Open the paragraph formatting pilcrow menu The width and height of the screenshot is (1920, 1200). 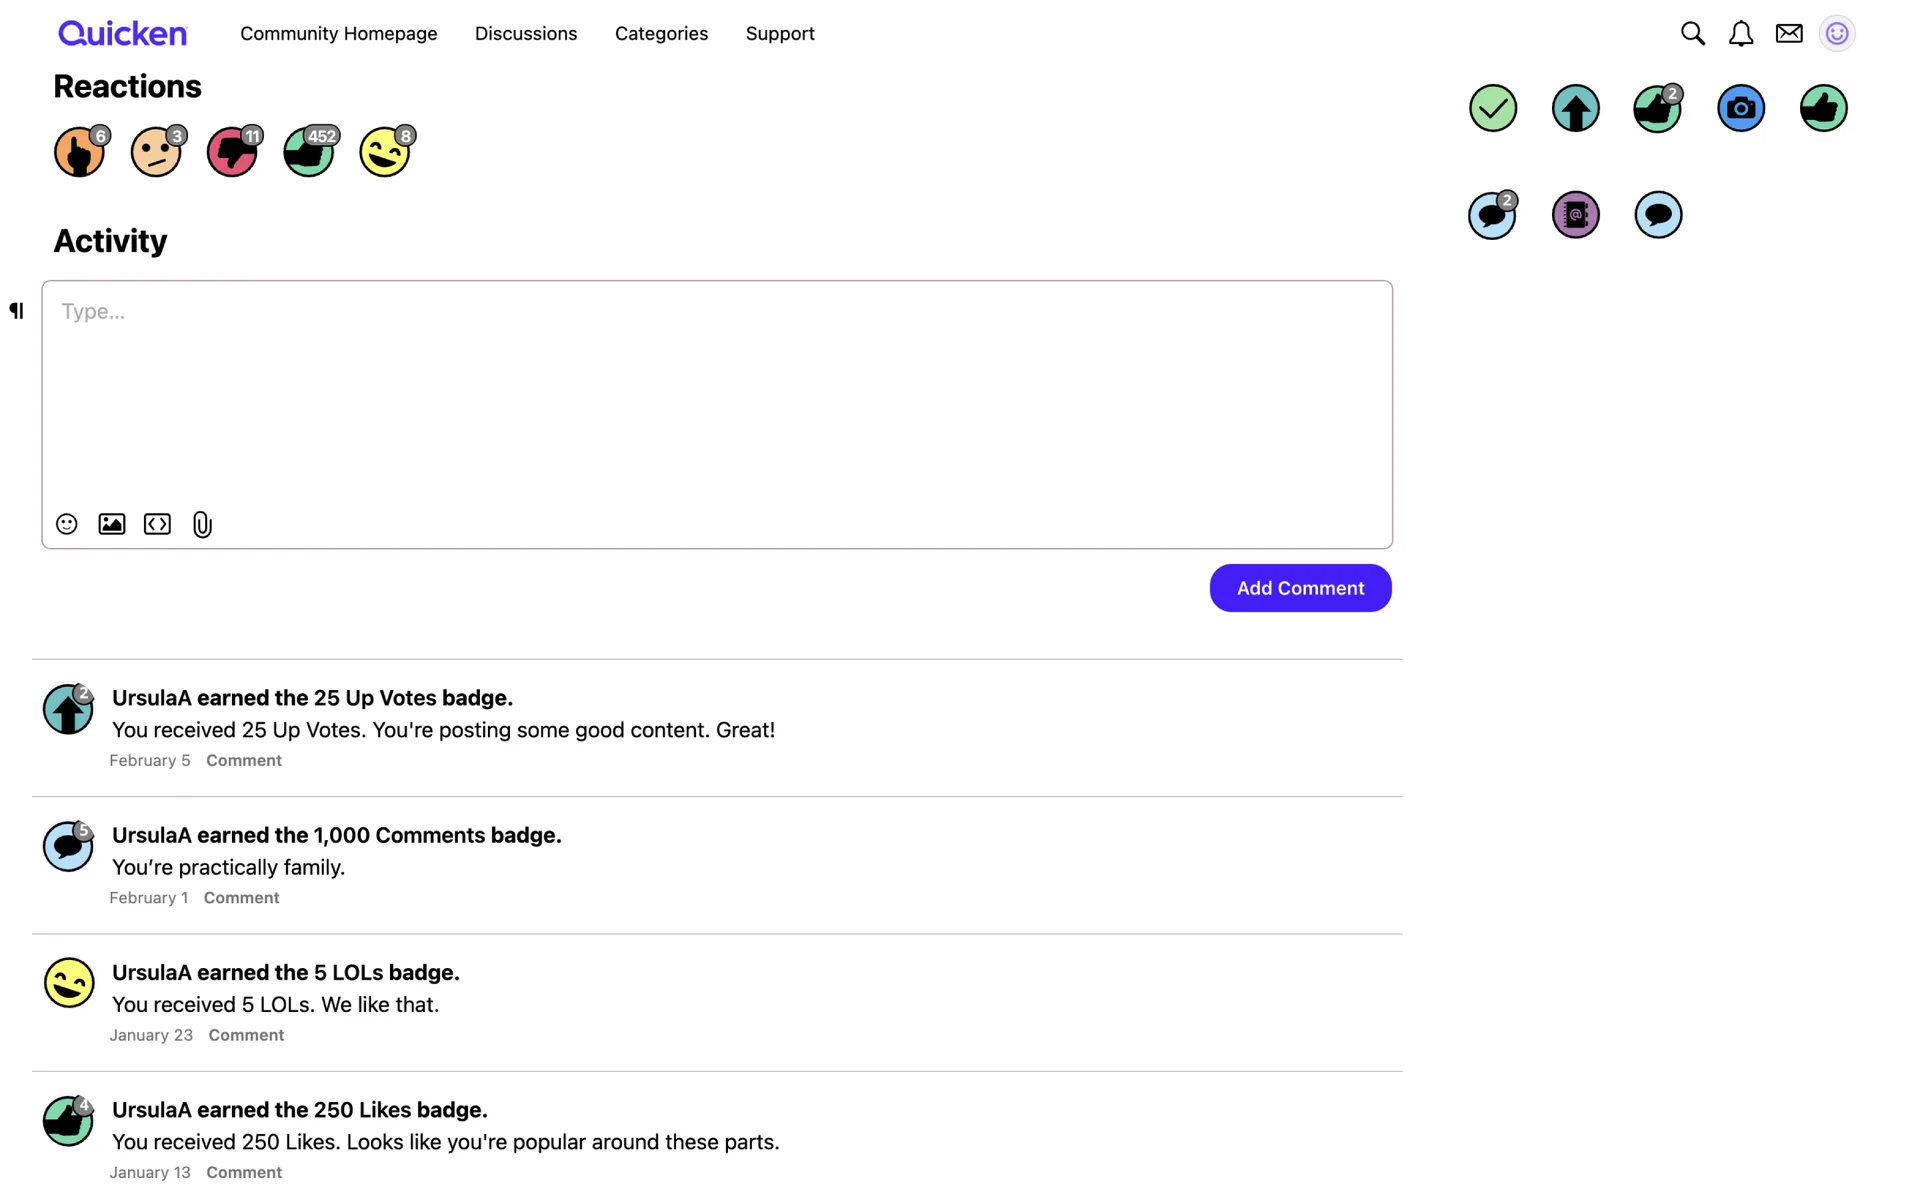[16, 311]
